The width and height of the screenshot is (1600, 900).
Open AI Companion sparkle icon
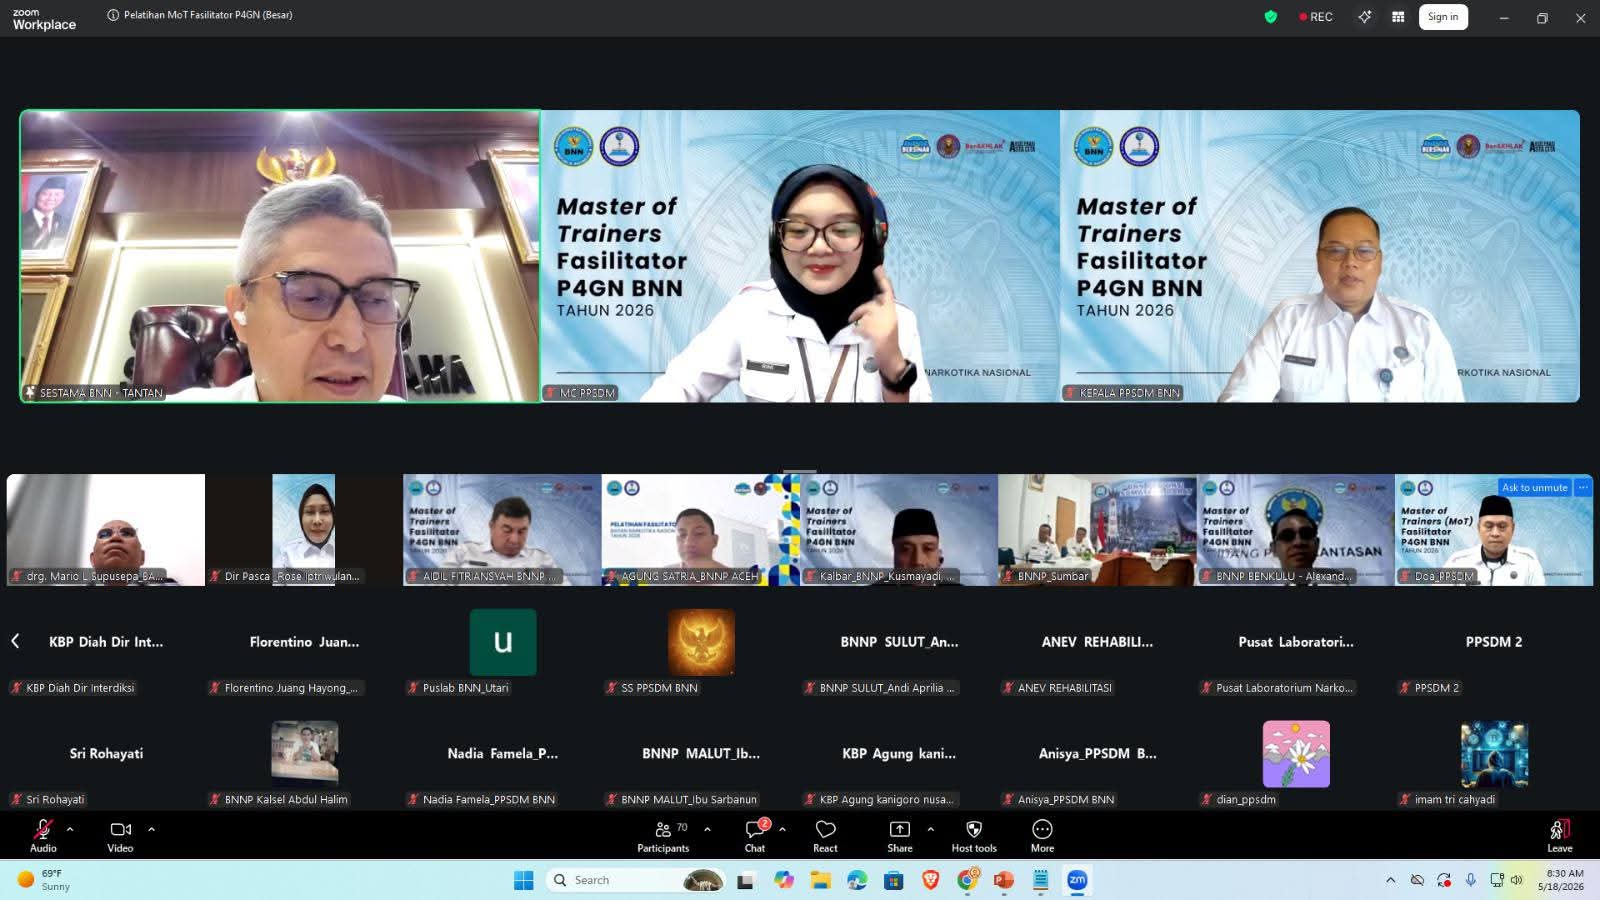1364,16
